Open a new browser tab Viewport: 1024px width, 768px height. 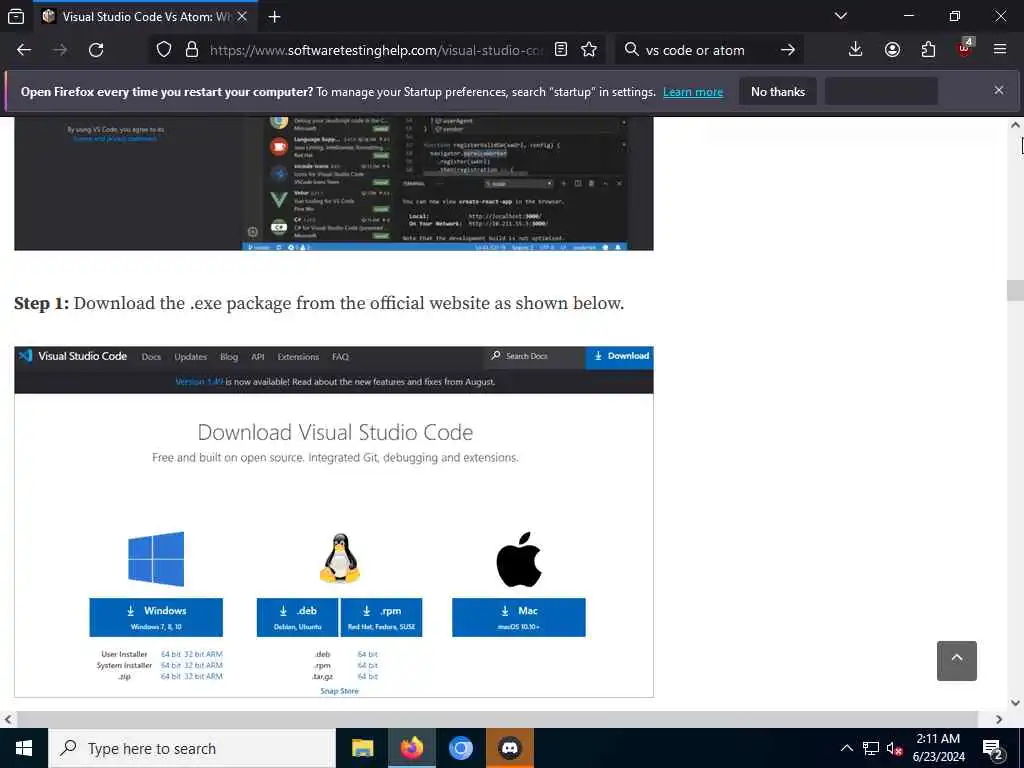(x=274, y=17)
